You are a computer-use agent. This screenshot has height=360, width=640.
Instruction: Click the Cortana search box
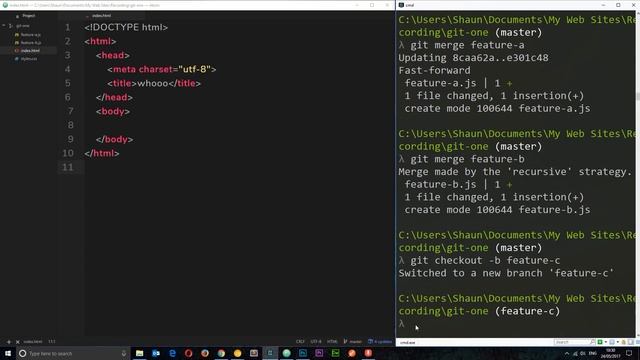73,353
